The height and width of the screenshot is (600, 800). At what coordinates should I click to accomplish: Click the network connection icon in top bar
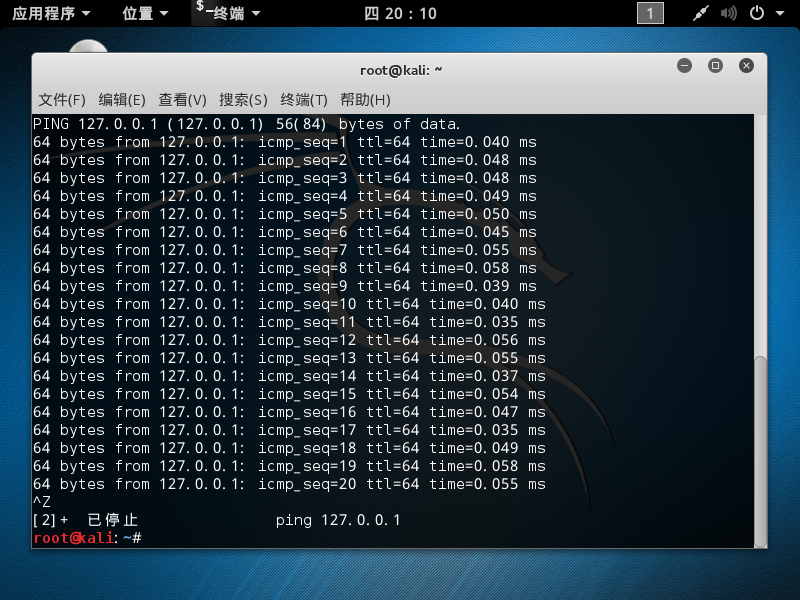tap(701, 13)
